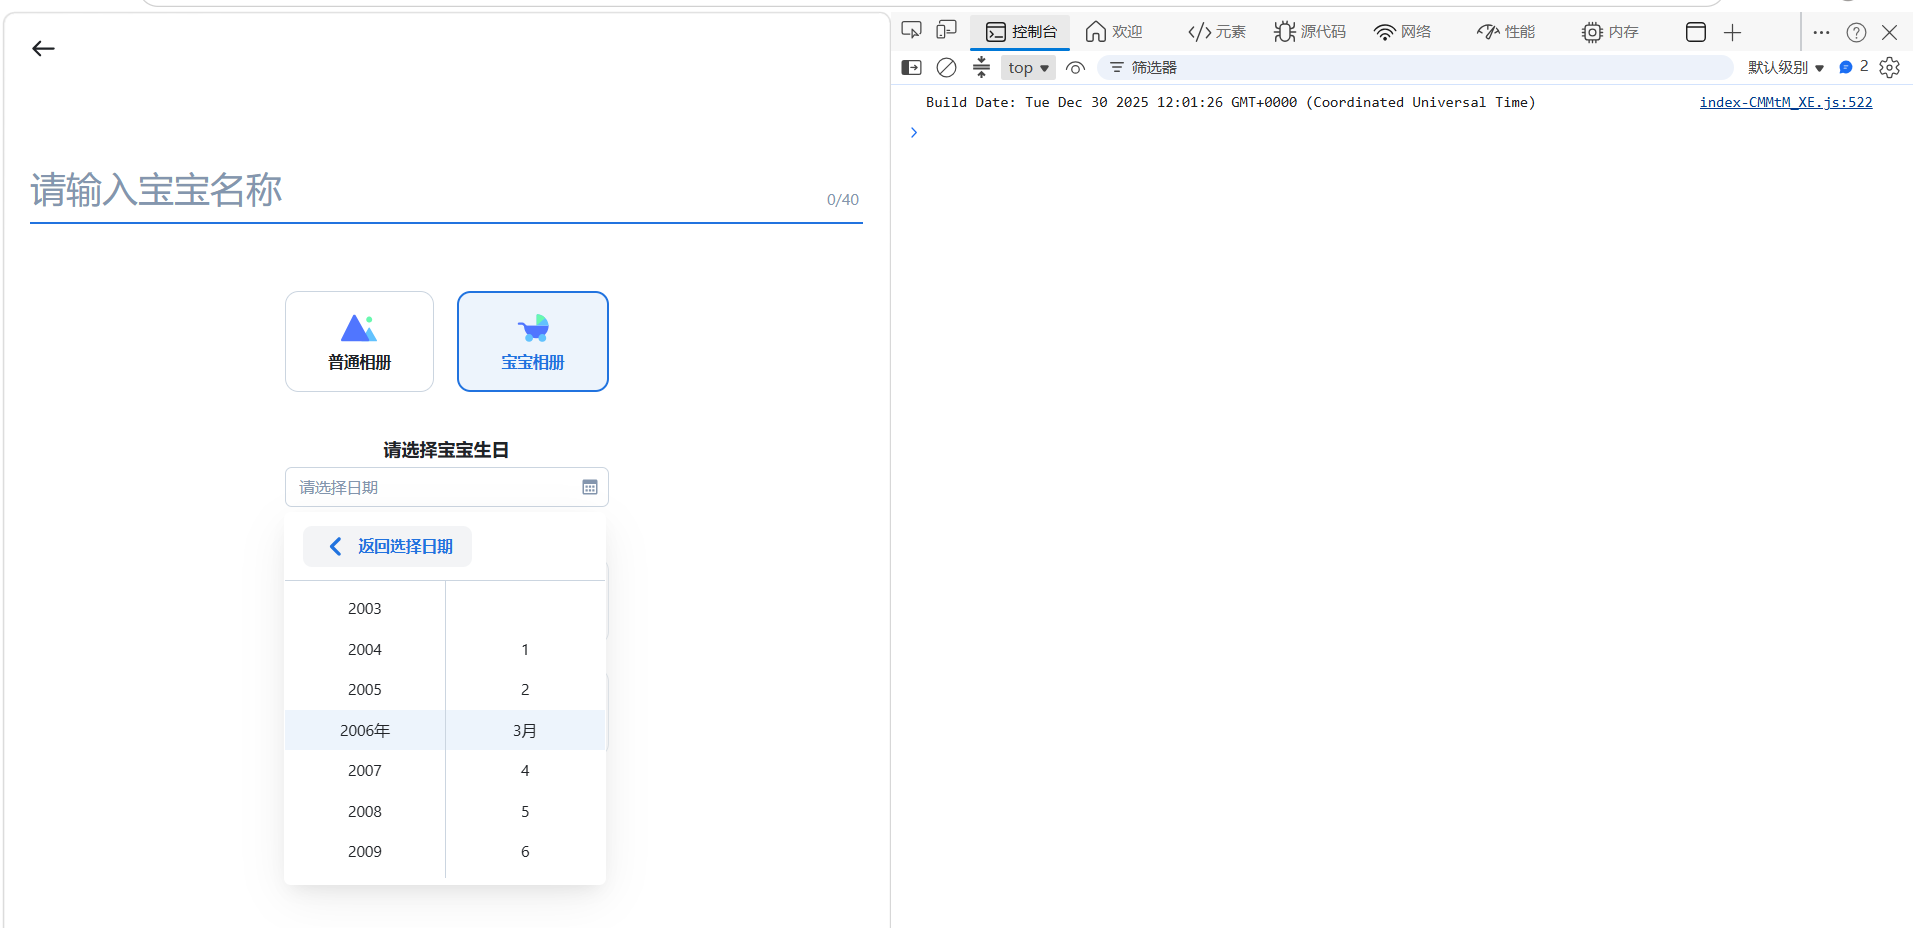The height and width of the screenshot is (928, 1918).
Task: Click the live expression eye icon
Action: (x=1075, y=67)
